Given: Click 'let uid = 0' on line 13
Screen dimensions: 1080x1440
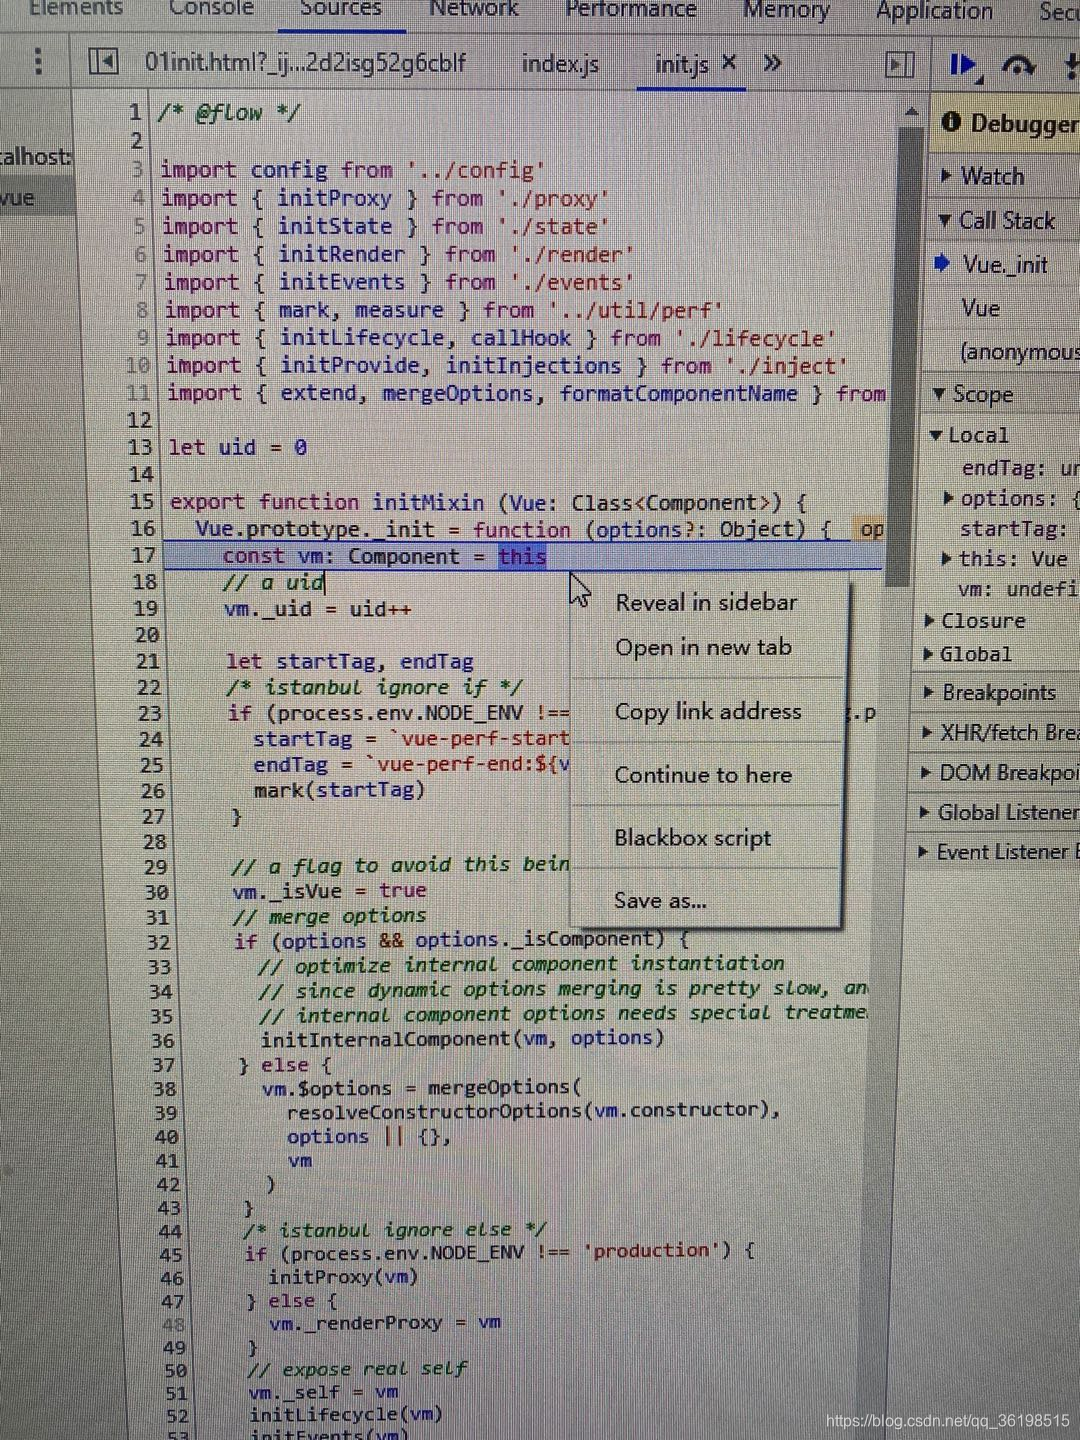Looking at the screenshot, I should point(238,447).
